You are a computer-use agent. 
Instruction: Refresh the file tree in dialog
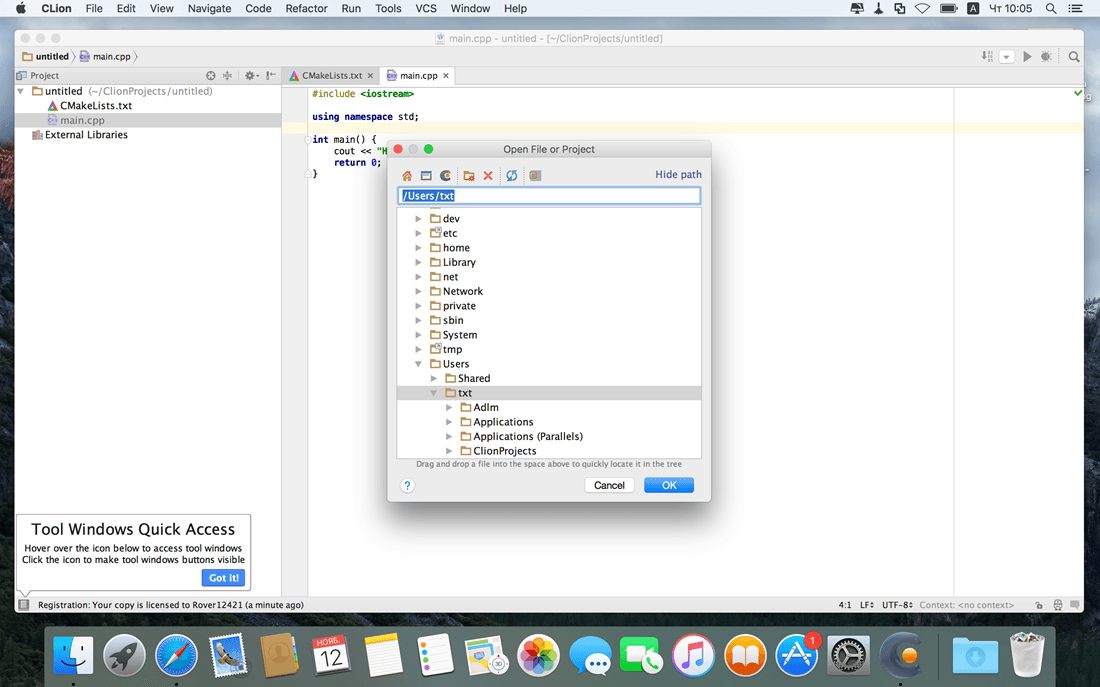(511, 175)
